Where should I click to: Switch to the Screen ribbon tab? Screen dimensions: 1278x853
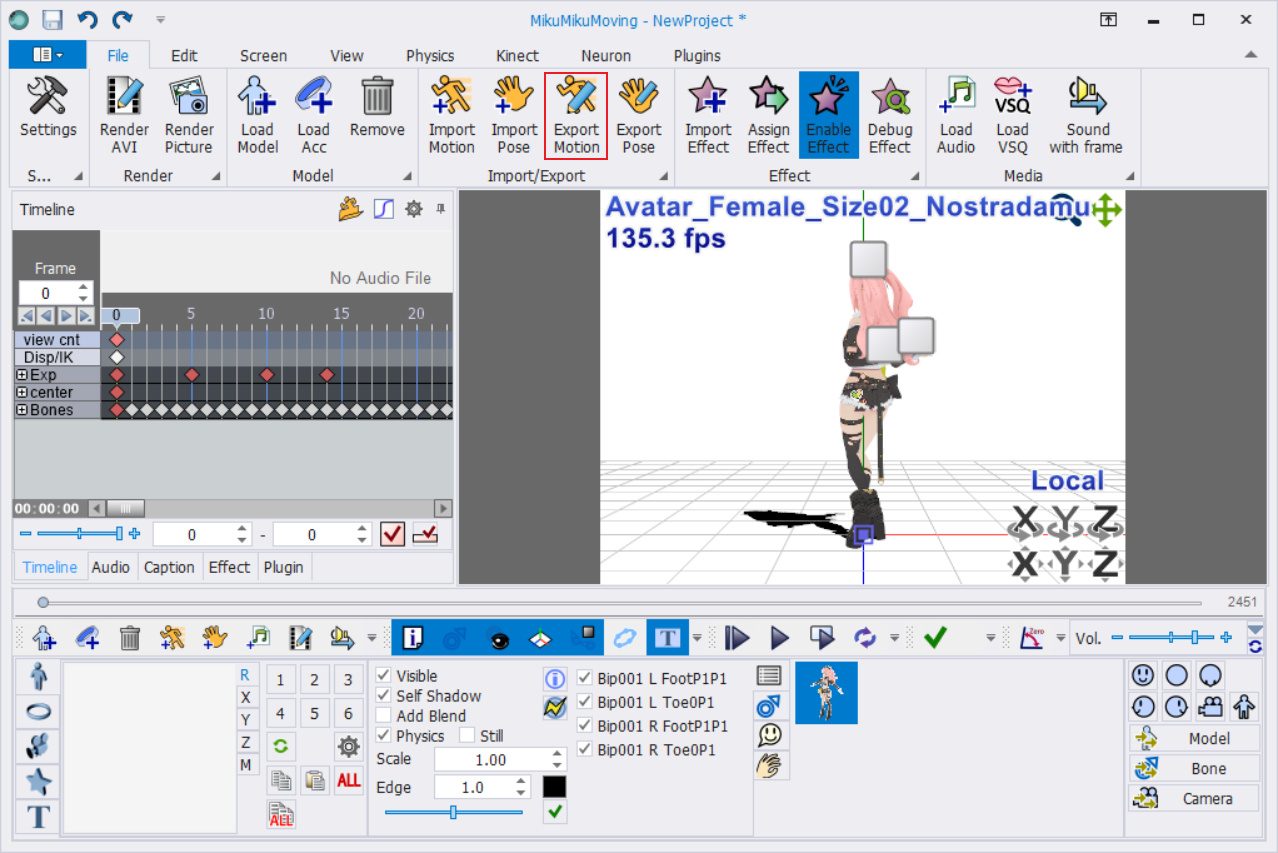click(x=263, y=56)
